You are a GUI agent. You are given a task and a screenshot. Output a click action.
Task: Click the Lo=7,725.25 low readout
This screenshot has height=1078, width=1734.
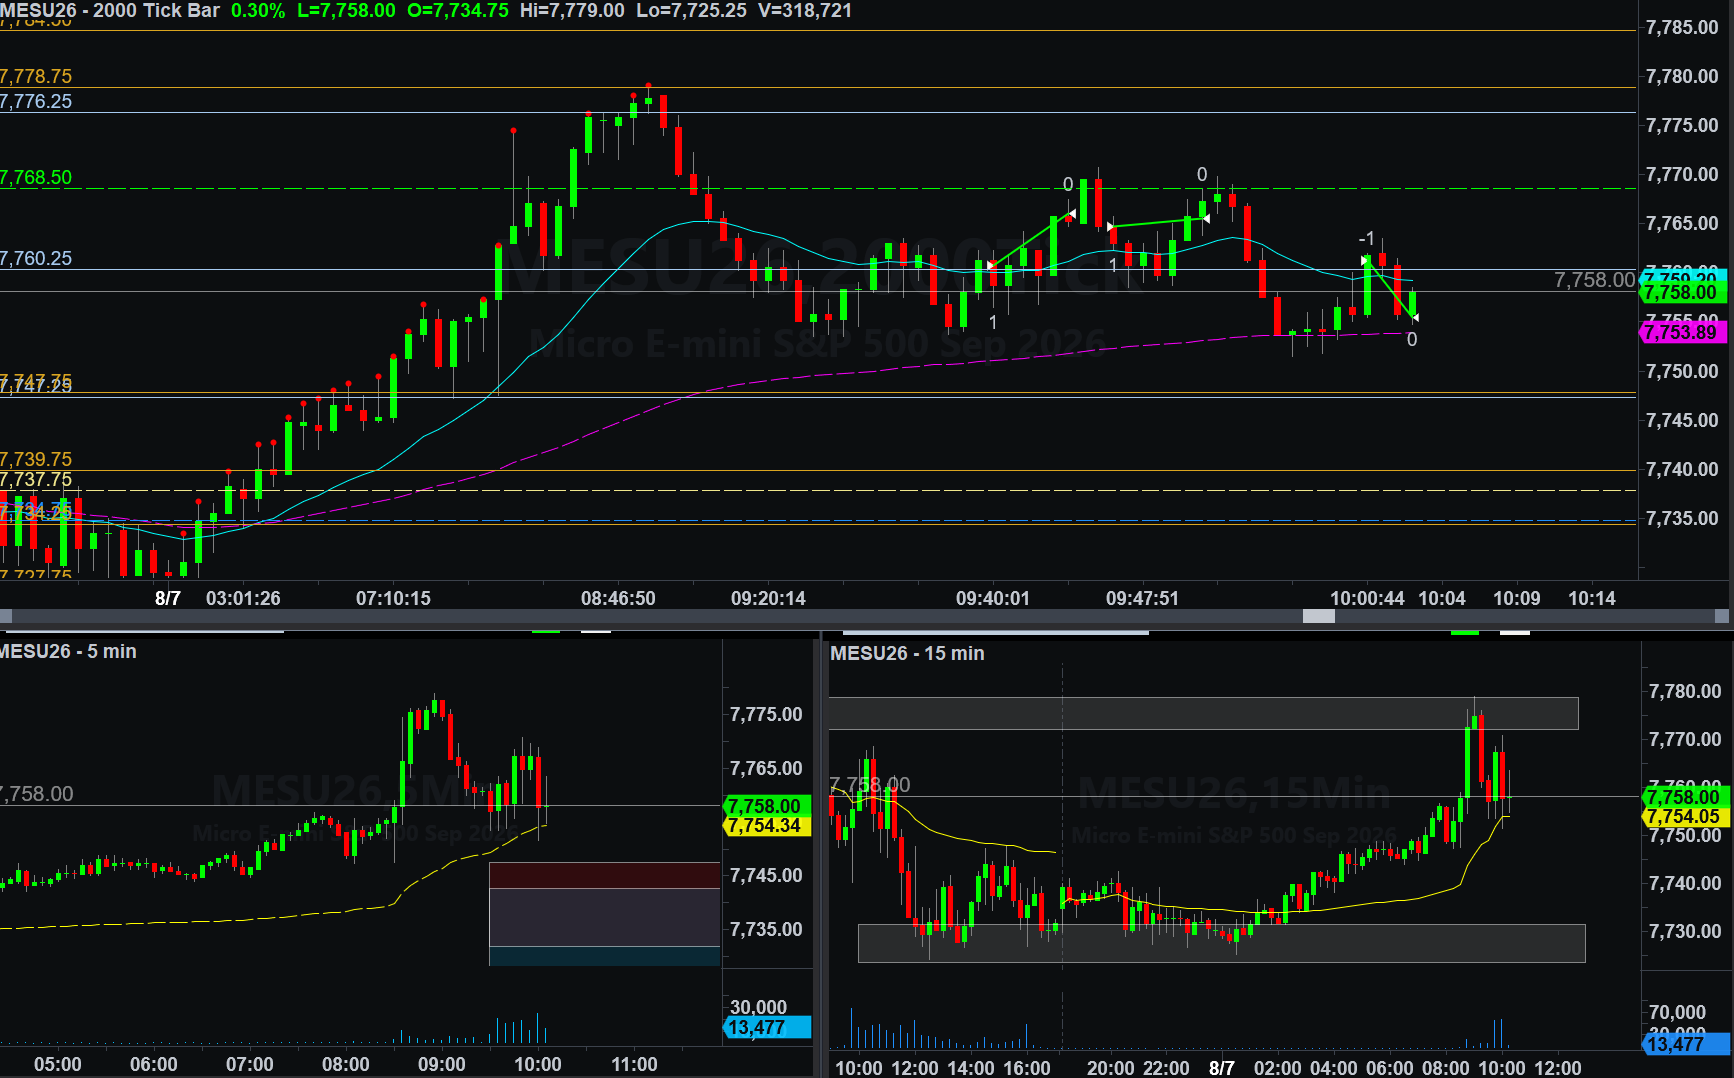(691, 11)
